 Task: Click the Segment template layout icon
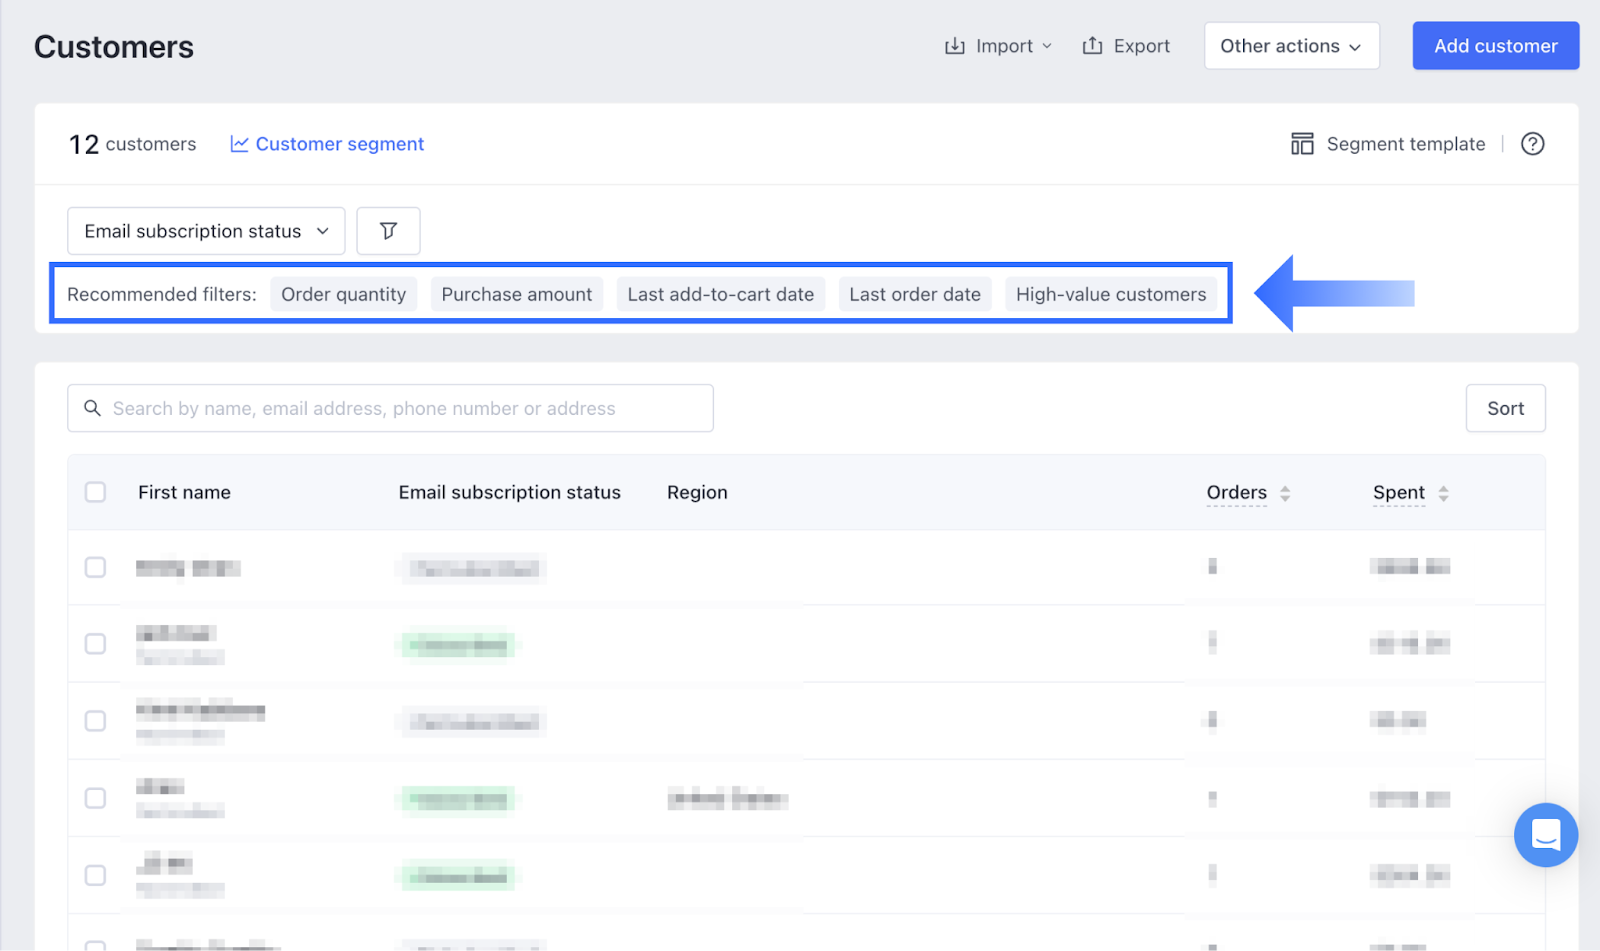point(1301,144)
